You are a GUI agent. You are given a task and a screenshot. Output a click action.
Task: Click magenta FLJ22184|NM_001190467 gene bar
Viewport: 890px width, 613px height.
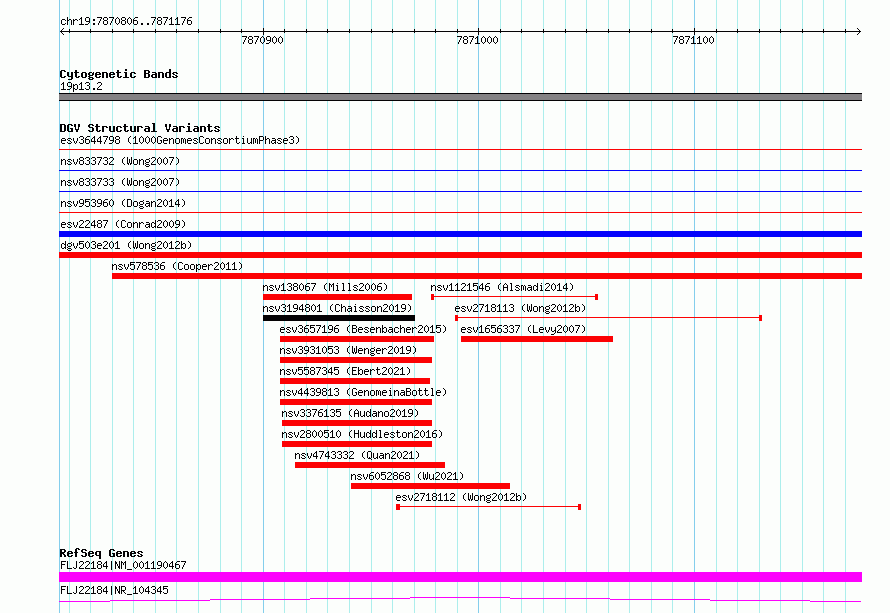pyautogui.click(x=460, y=577)
